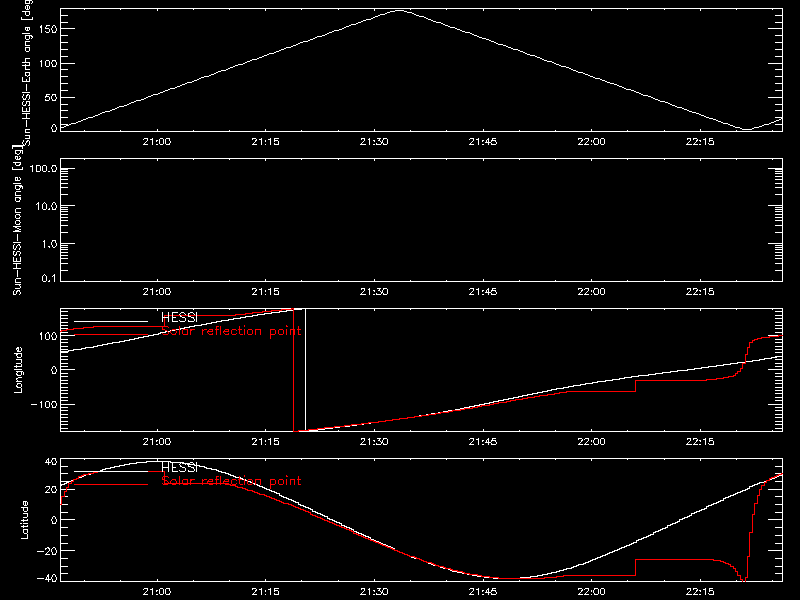The image size is (800, 600).
Task: Click HESSI legend text in Latitude plot
Action: click(x=179, y=467)
